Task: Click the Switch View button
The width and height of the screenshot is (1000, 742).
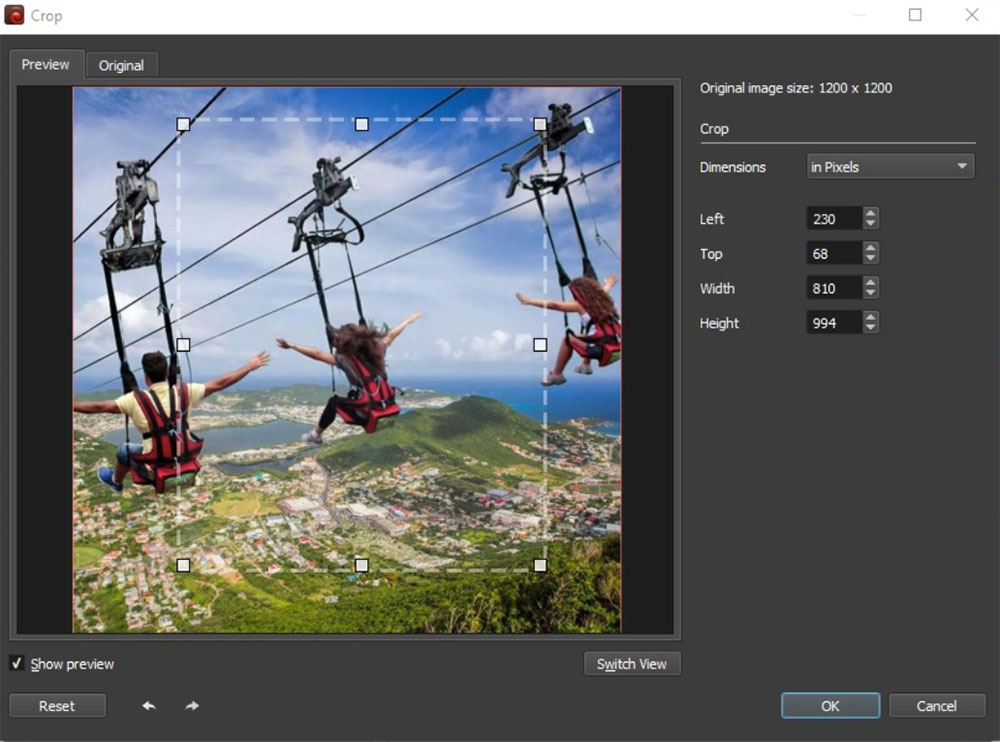Action: click(x=632, y=663)
